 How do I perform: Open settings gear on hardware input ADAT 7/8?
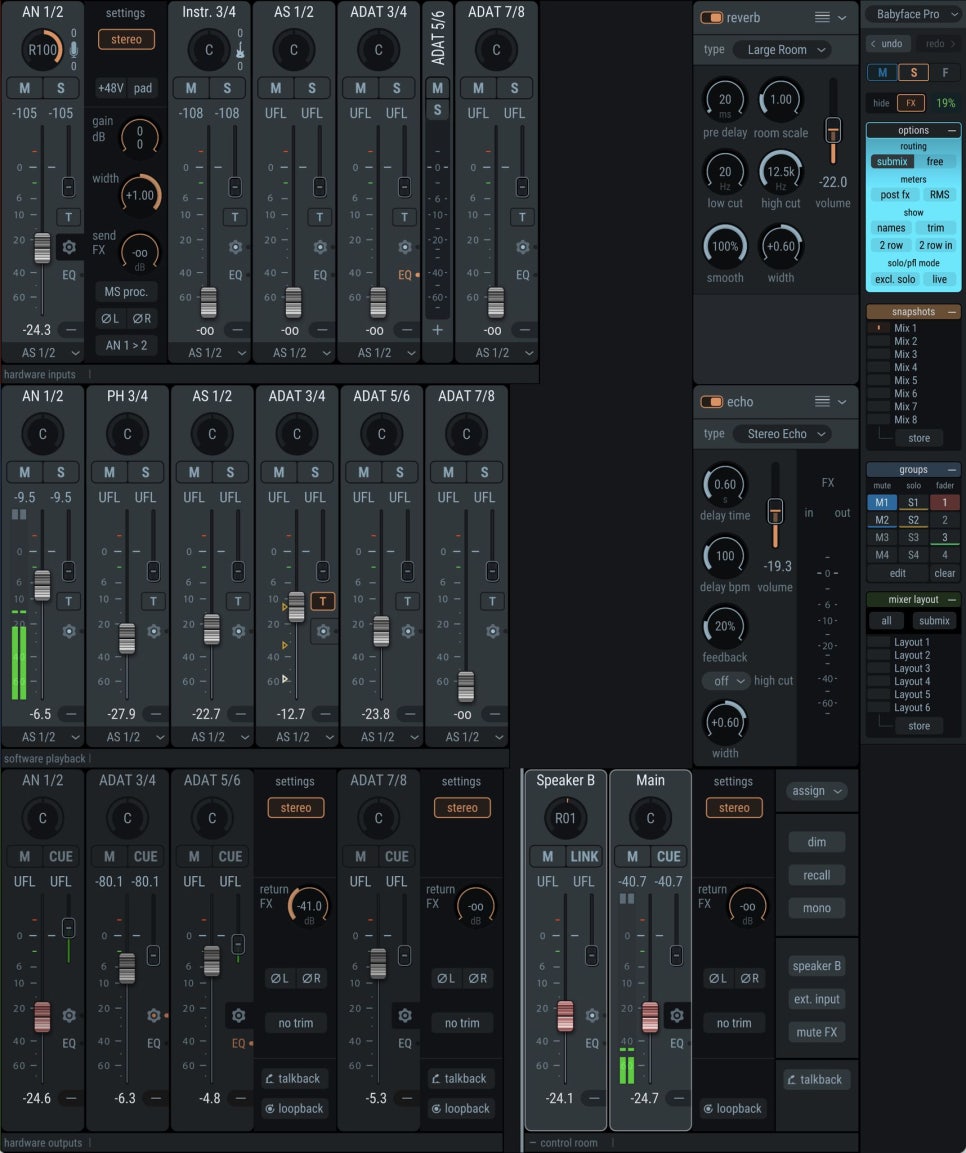pyautogui.click(x=523, y=247)
